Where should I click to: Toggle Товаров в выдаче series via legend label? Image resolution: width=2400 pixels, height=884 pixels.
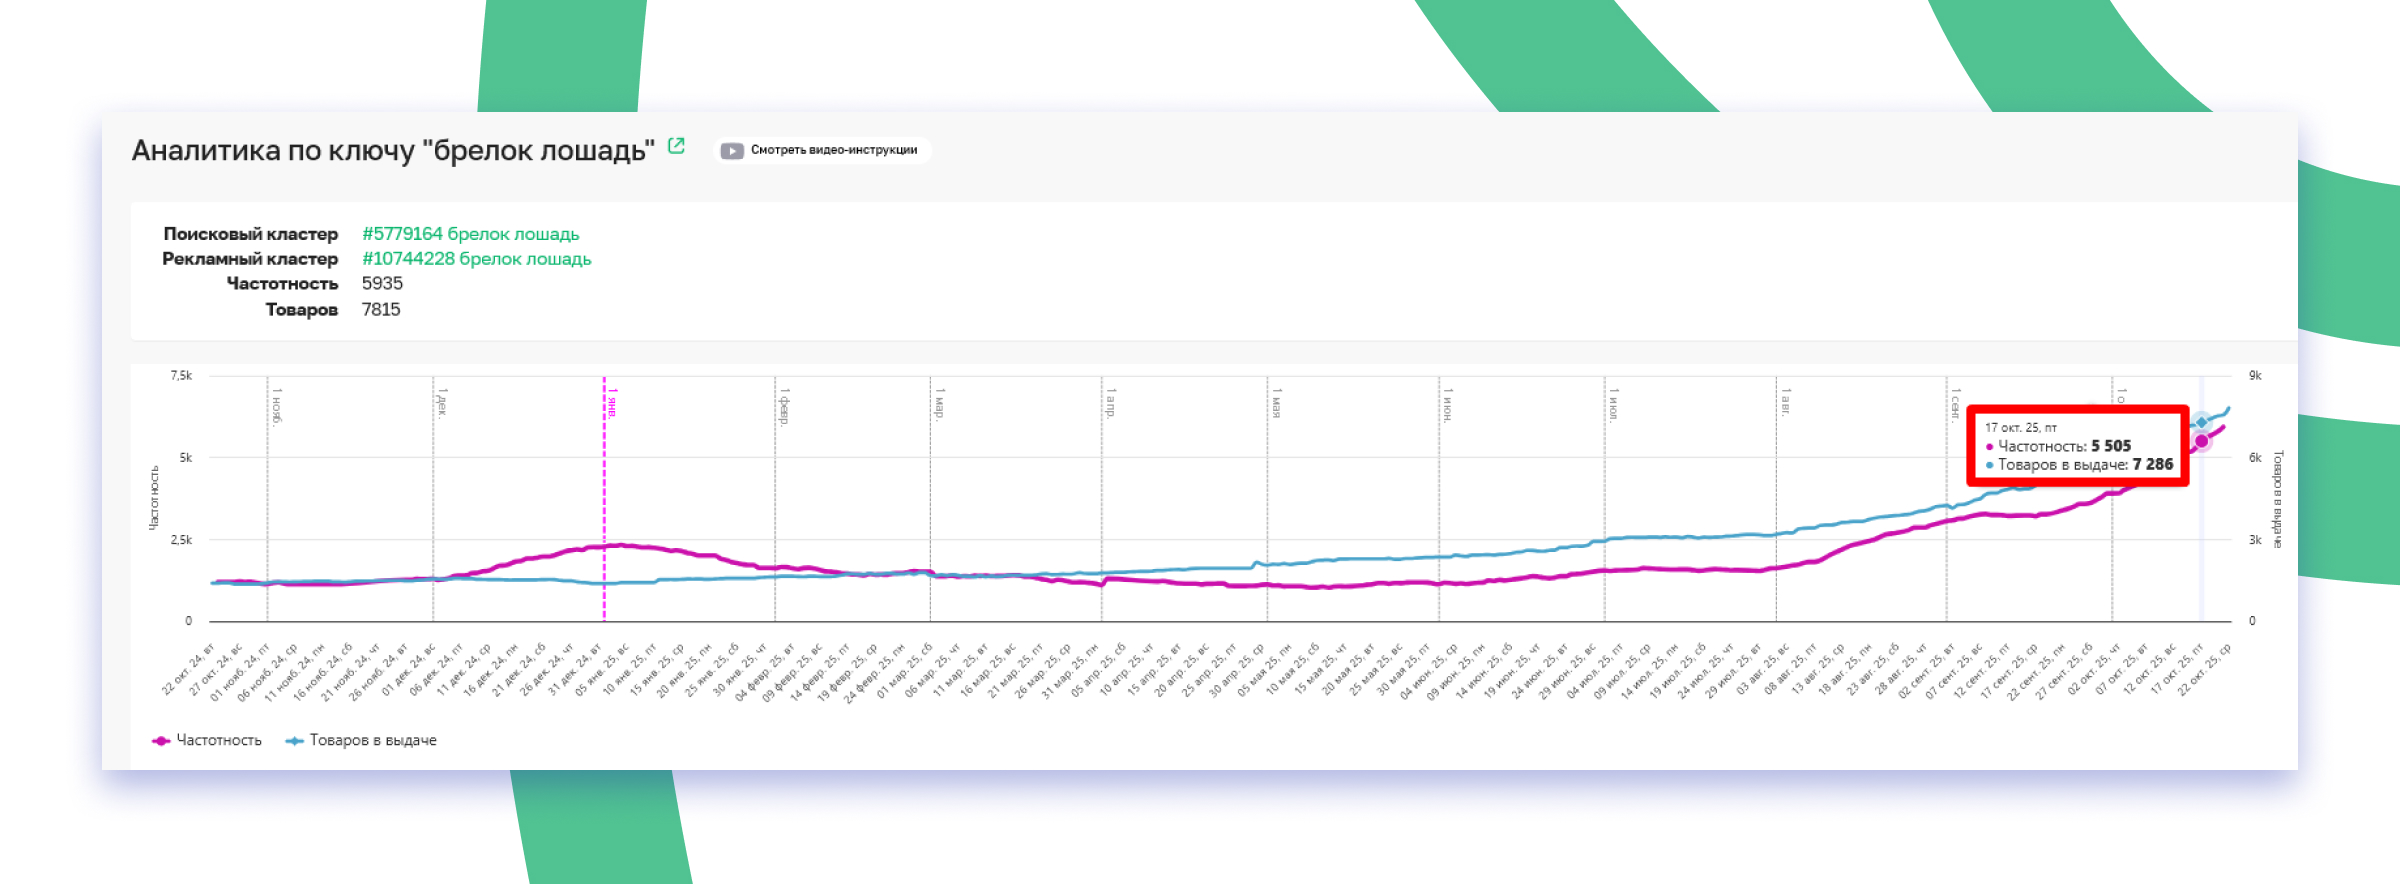[372, 741]
